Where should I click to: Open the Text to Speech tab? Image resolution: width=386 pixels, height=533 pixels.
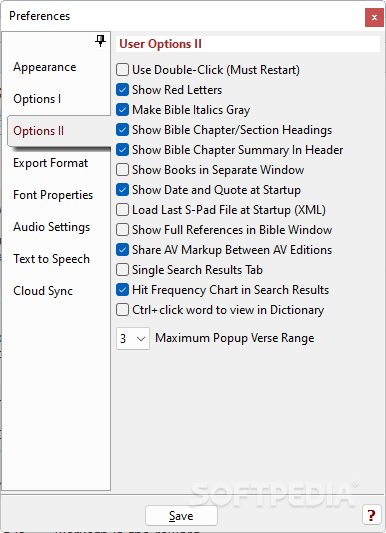coord(51,259)
